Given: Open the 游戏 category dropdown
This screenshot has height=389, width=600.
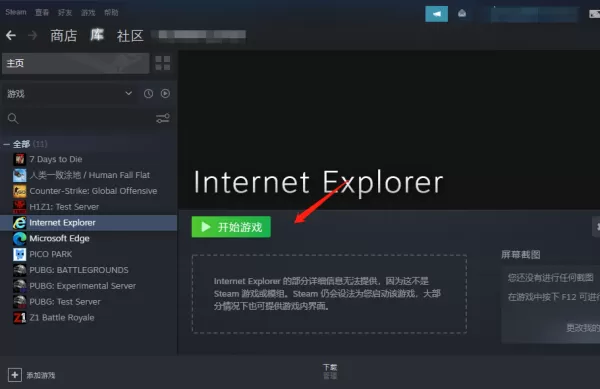Looking at the screenshot, I should [x=70, y=94].
